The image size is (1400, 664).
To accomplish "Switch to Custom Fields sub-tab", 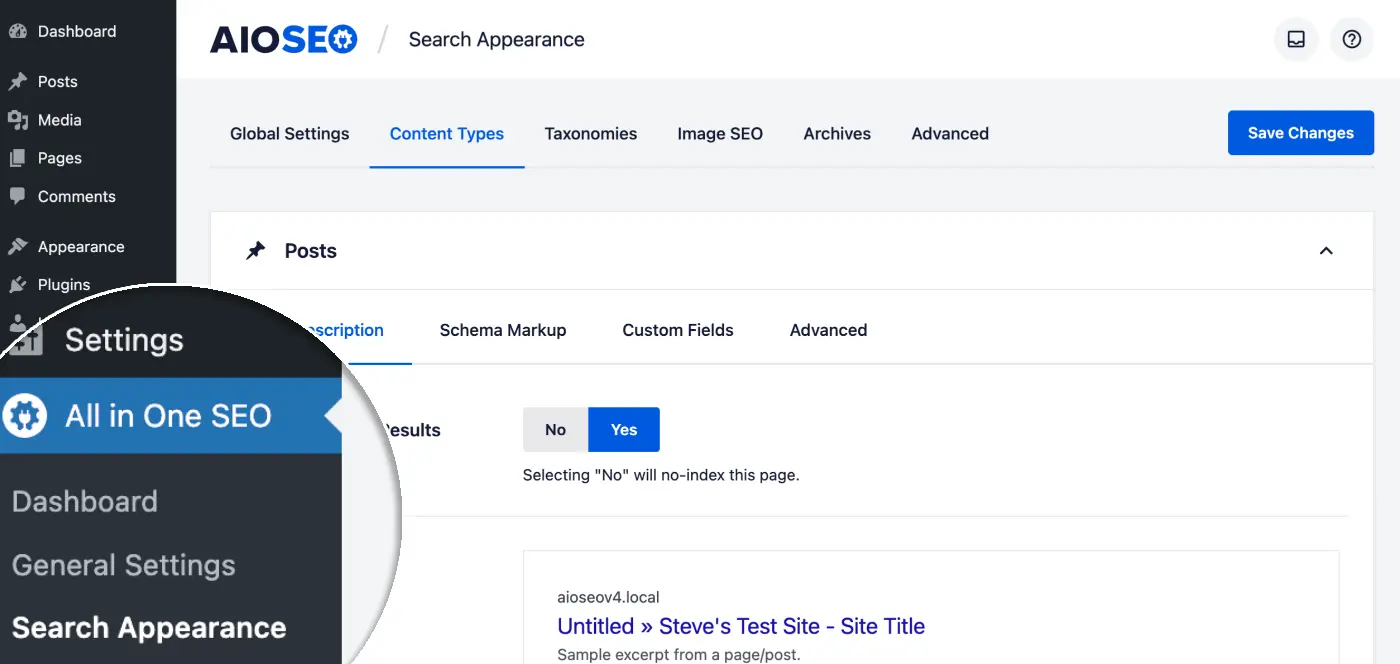I will click(678, 330).
